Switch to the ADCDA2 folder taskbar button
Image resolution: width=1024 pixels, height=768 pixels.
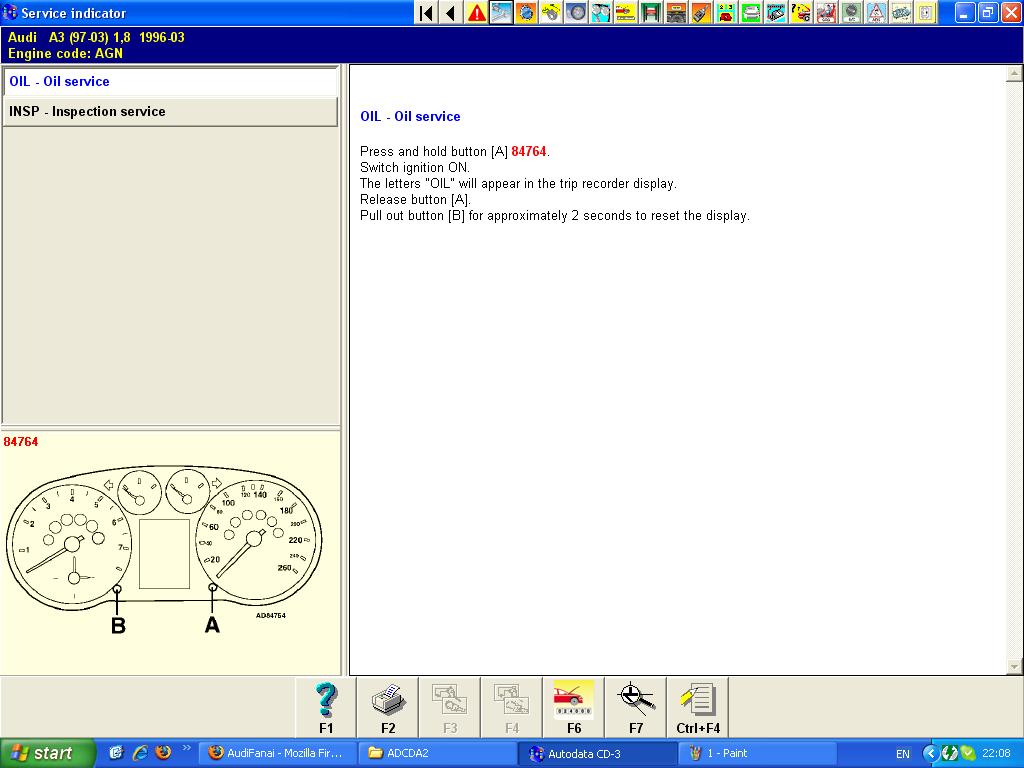438,754
